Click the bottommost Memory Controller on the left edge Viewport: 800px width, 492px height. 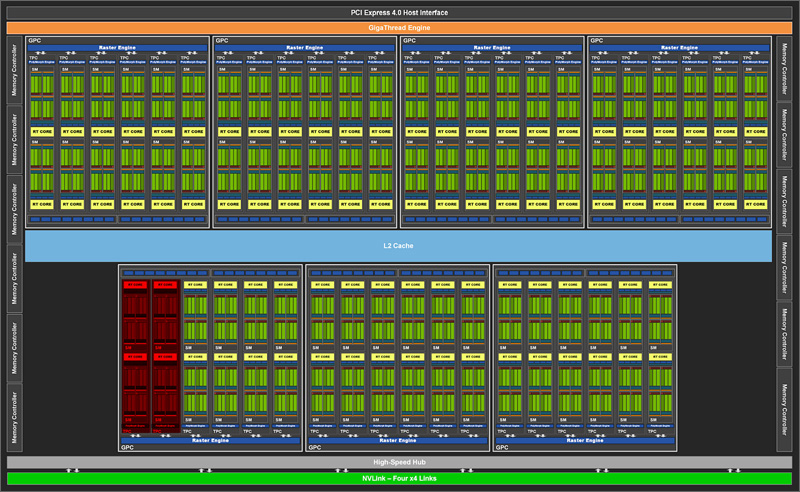coord(14,417)
